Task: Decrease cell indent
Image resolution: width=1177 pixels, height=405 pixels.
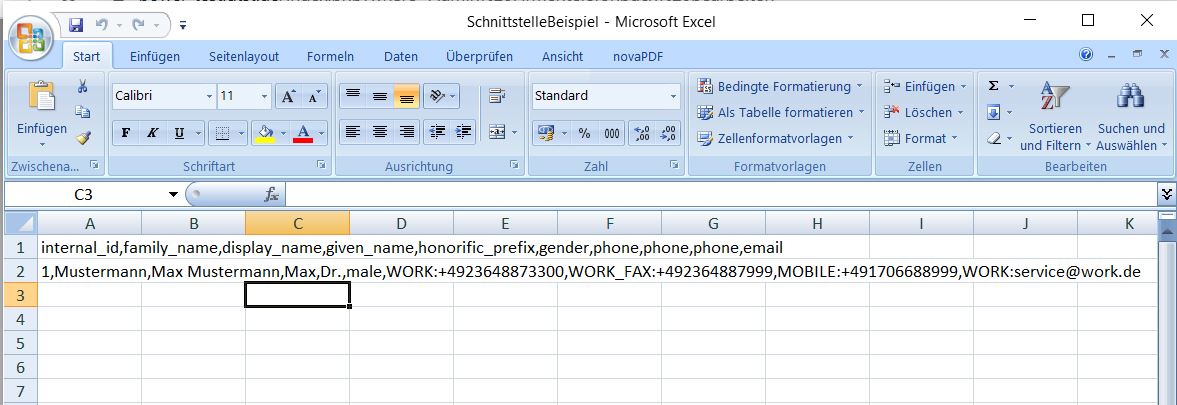Action: click(x=437, y=132)
